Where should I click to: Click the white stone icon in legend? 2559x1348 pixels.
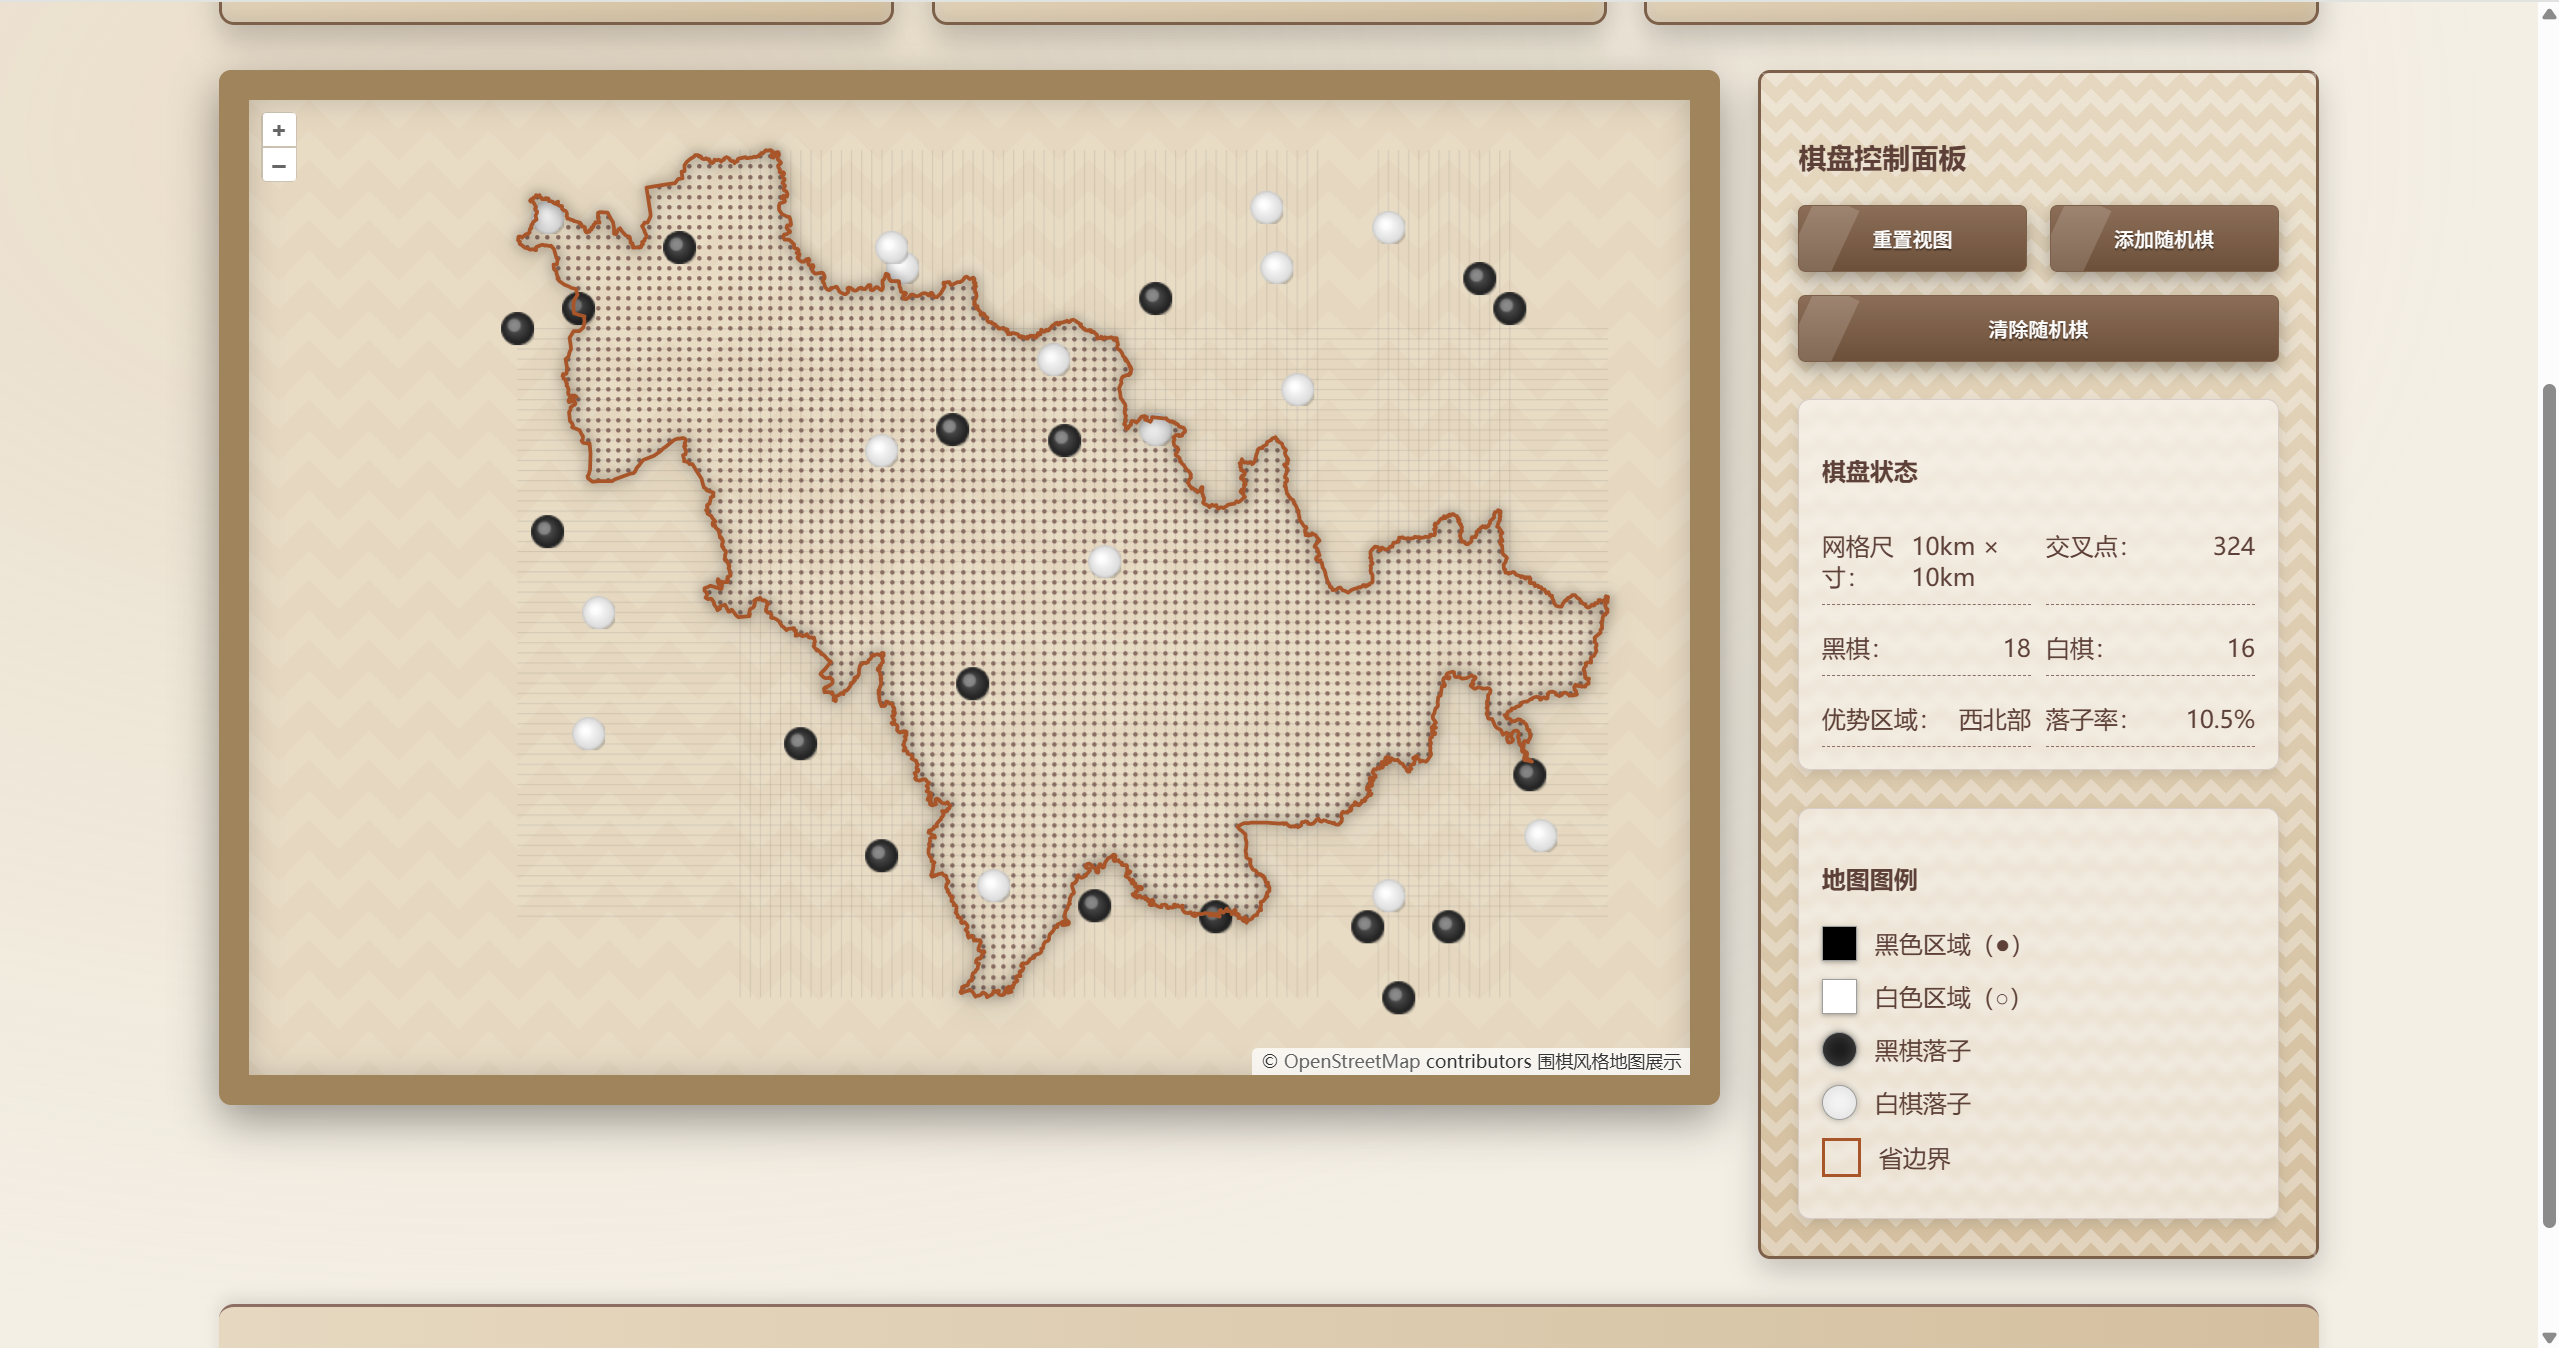click(x=1839, y=1102)
